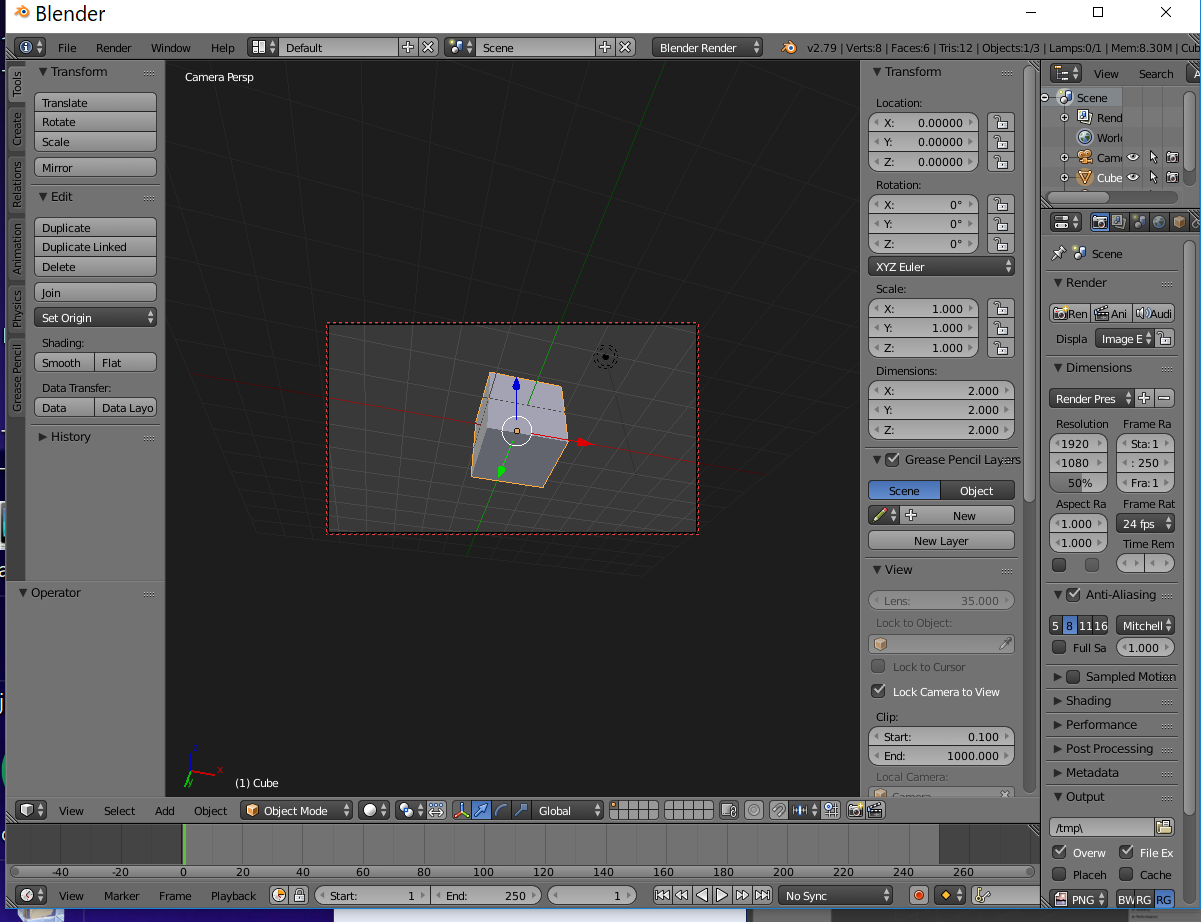Toggle Lock Camera to View checkbox

(x=879, y=691)
